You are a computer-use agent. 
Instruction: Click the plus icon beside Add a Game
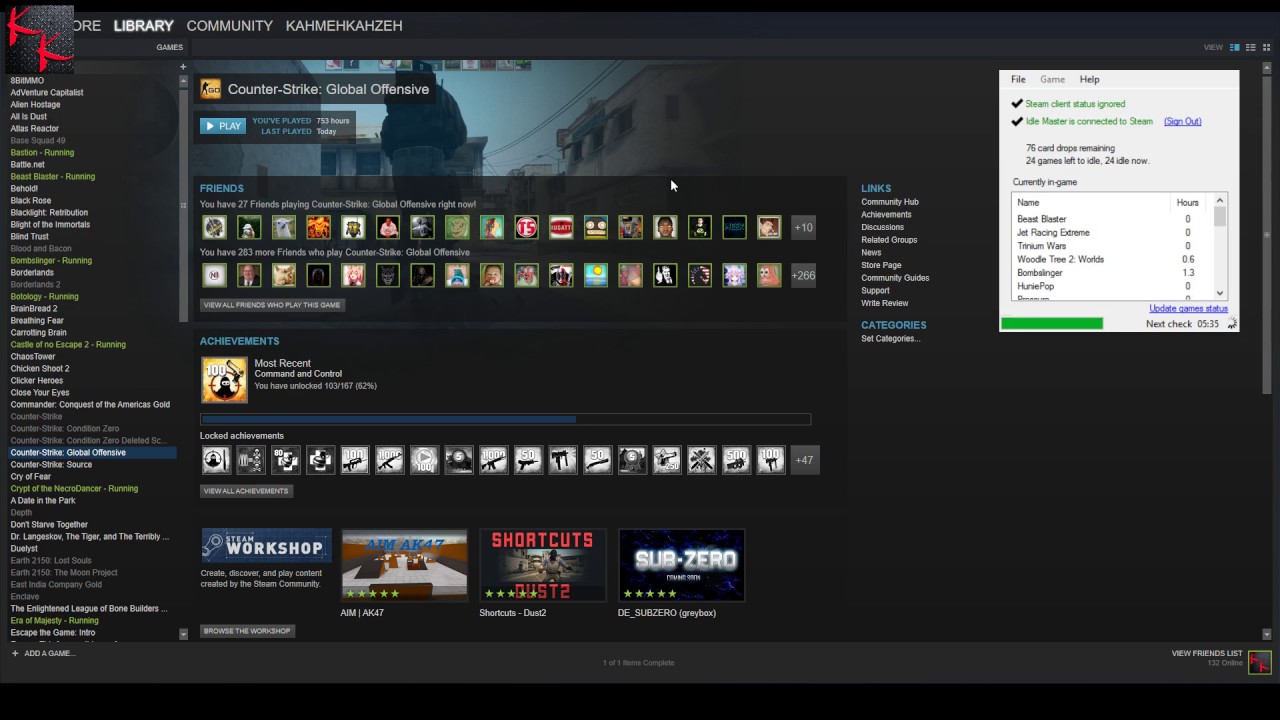point(15,653)
